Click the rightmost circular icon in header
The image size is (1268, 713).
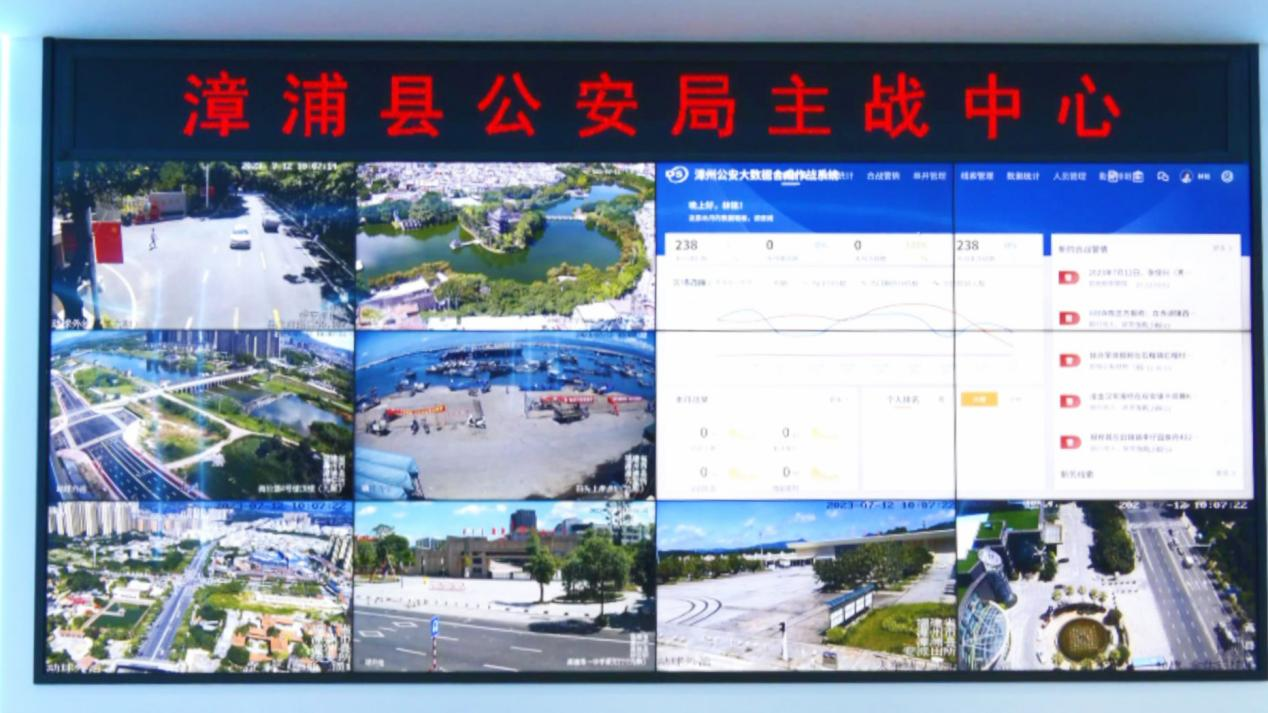(1227, 177)
